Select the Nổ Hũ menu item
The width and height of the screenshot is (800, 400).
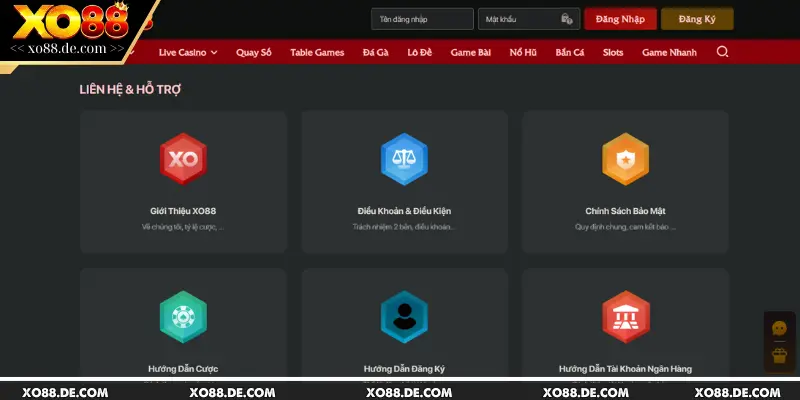pyautogui.click(x=522, y=52)
